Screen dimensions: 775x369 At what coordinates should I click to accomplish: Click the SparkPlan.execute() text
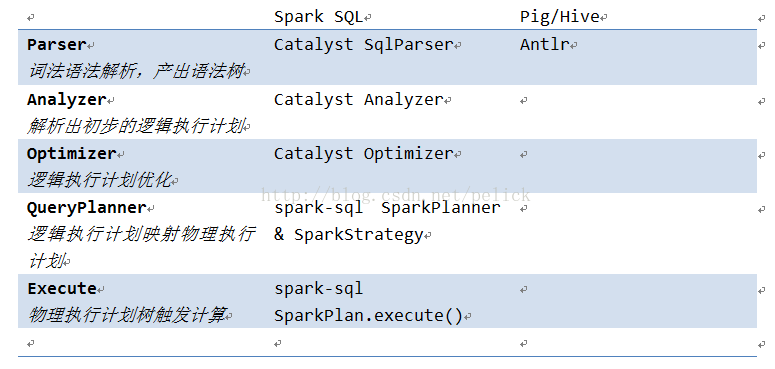368,316
